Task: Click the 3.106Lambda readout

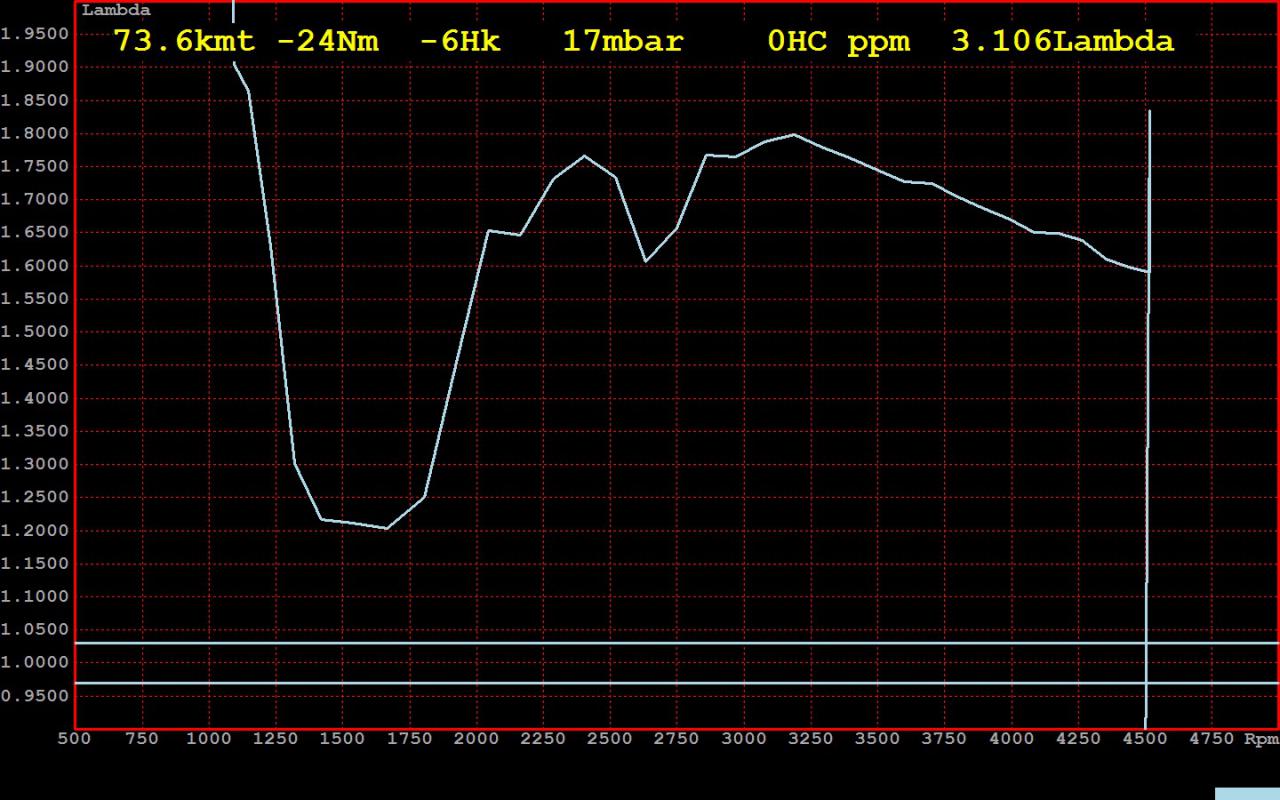Action: pos(1062,42)
